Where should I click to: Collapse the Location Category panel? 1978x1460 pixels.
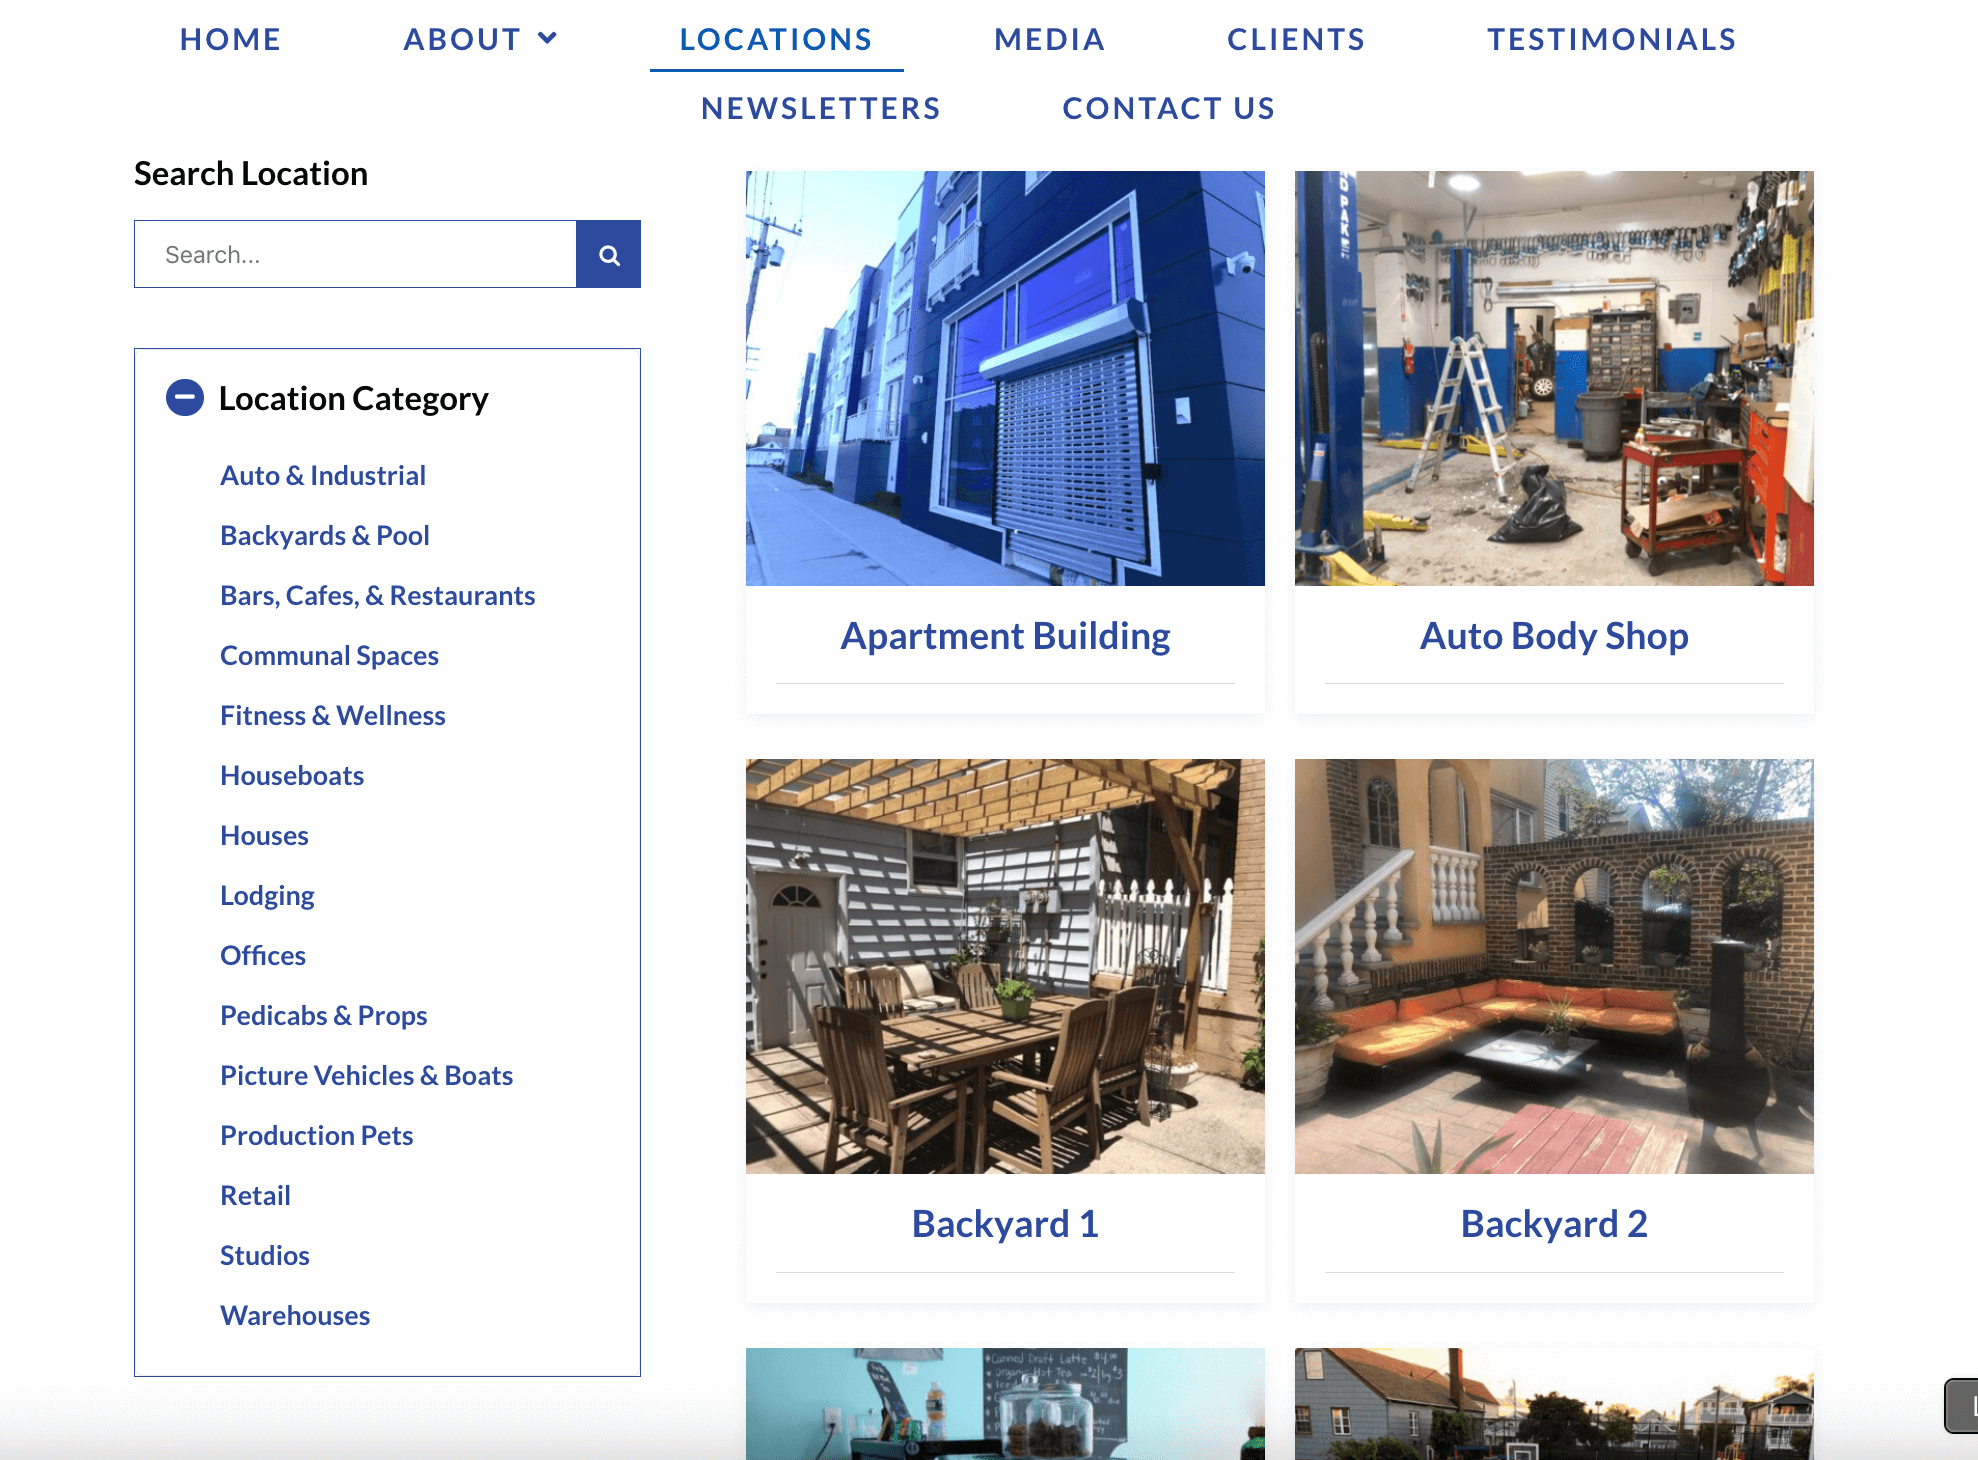[185, 398]
